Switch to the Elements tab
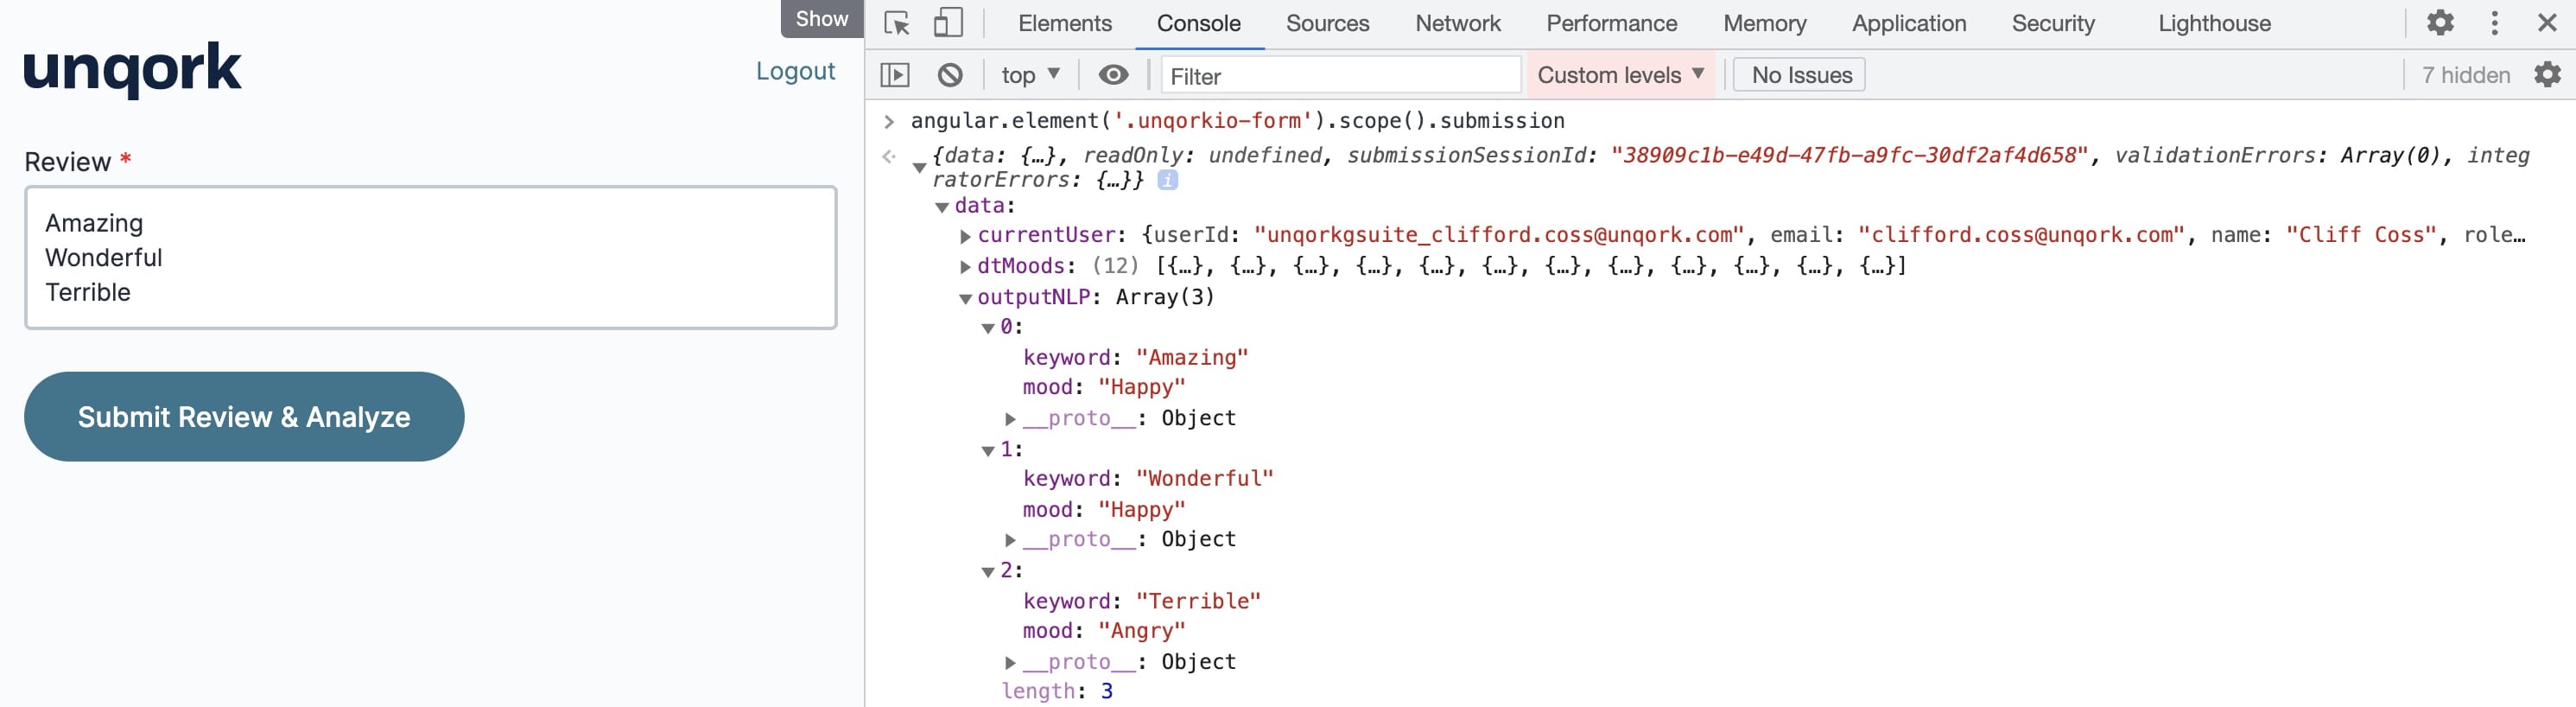The height and width of the screenshot is (707, 2576). click(1064, 23)
